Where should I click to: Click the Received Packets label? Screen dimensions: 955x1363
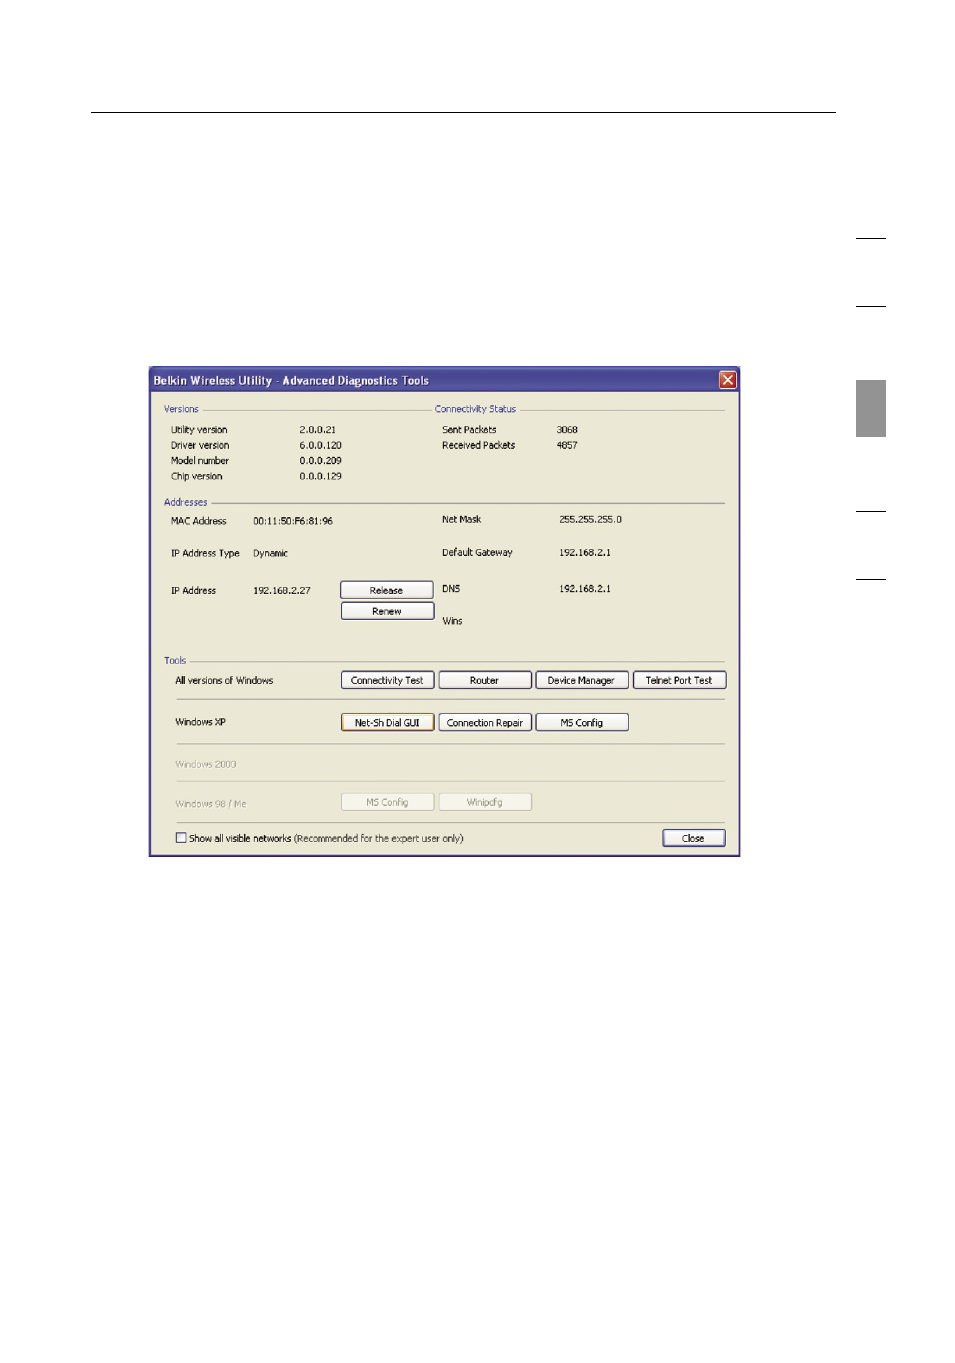coord(479,446)
